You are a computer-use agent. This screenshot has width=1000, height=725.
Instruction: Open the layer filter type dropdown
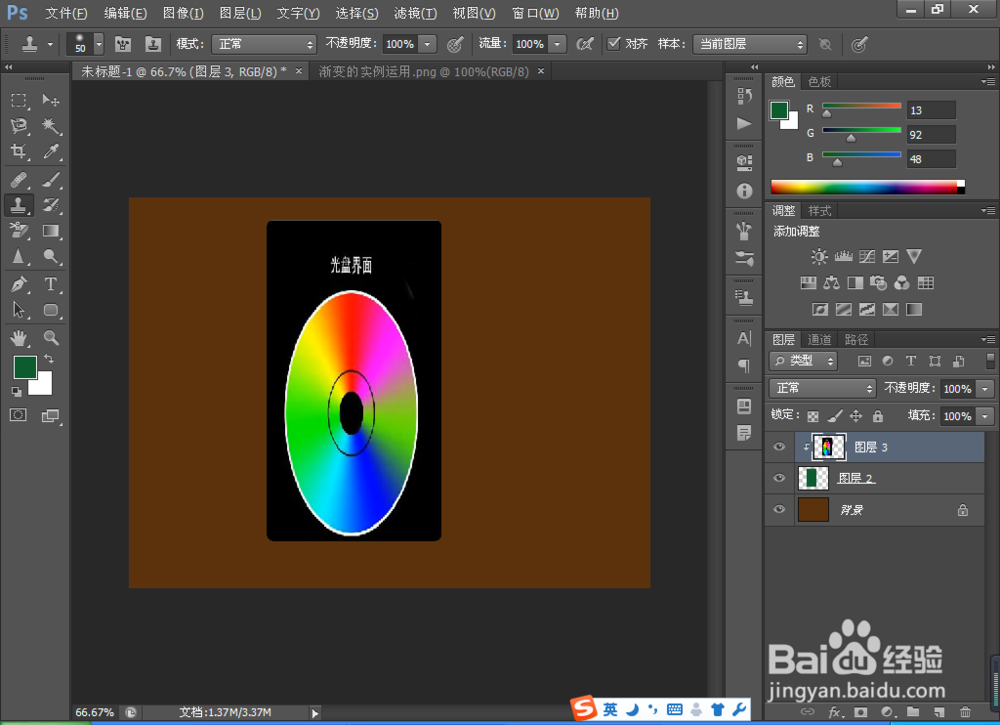click(803, 361)
